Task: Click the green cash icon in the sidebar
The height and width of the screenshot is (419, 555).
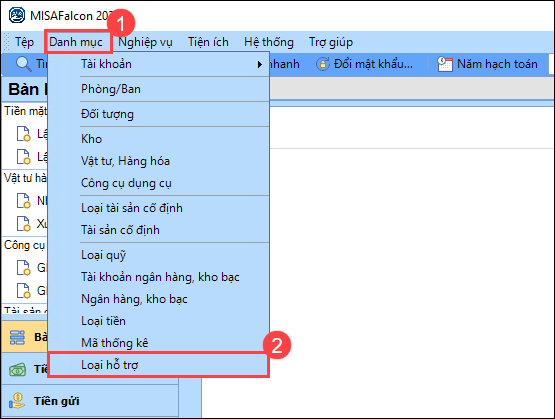Action: 18,369
